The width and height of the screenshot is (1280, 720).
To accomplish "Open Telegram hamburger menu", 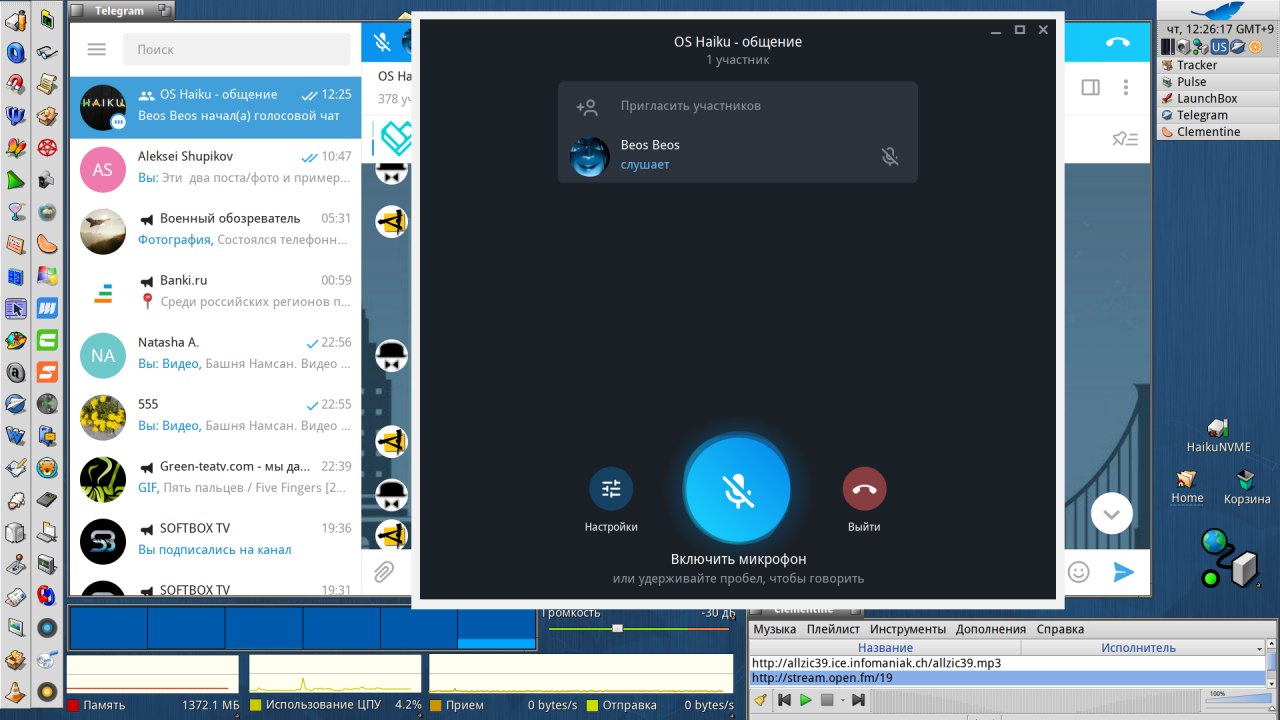I will [97, 49].
